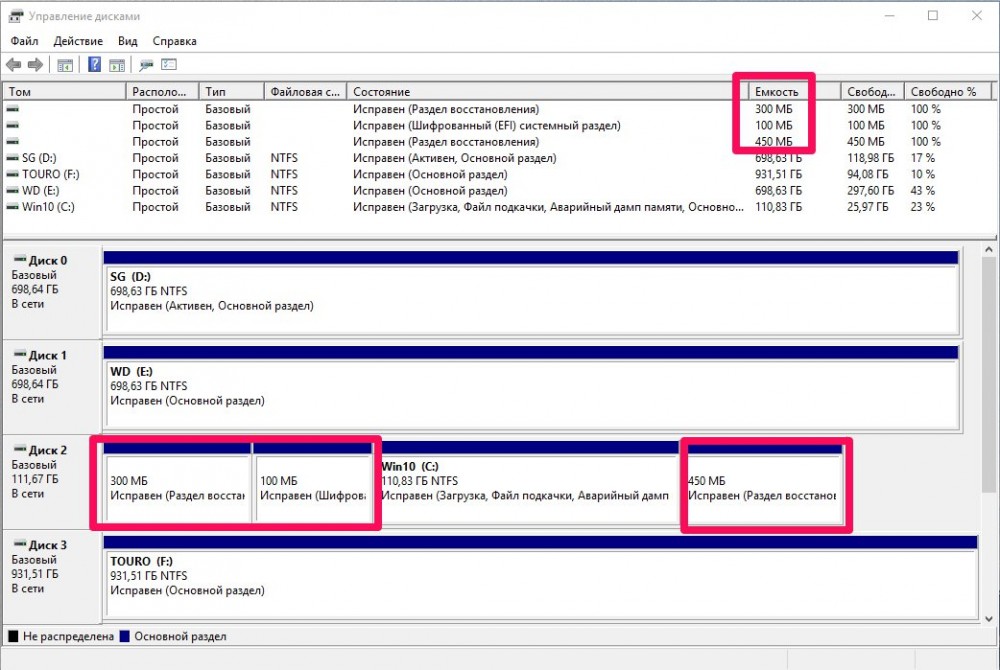
Task: Click the TOURO (F:) volume name in list
Action: 50,174
